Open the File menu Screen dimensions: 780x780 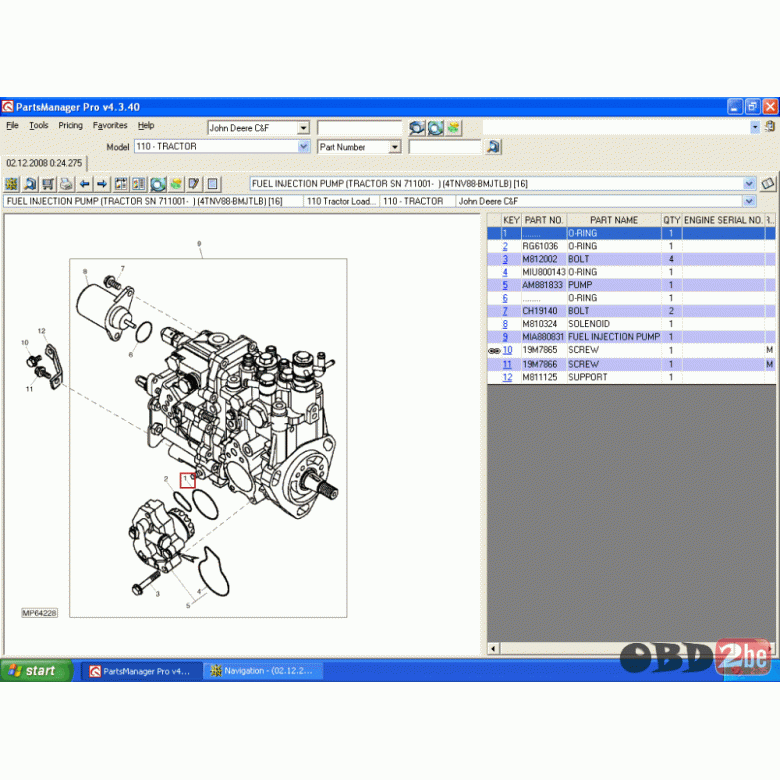(12, 125)
